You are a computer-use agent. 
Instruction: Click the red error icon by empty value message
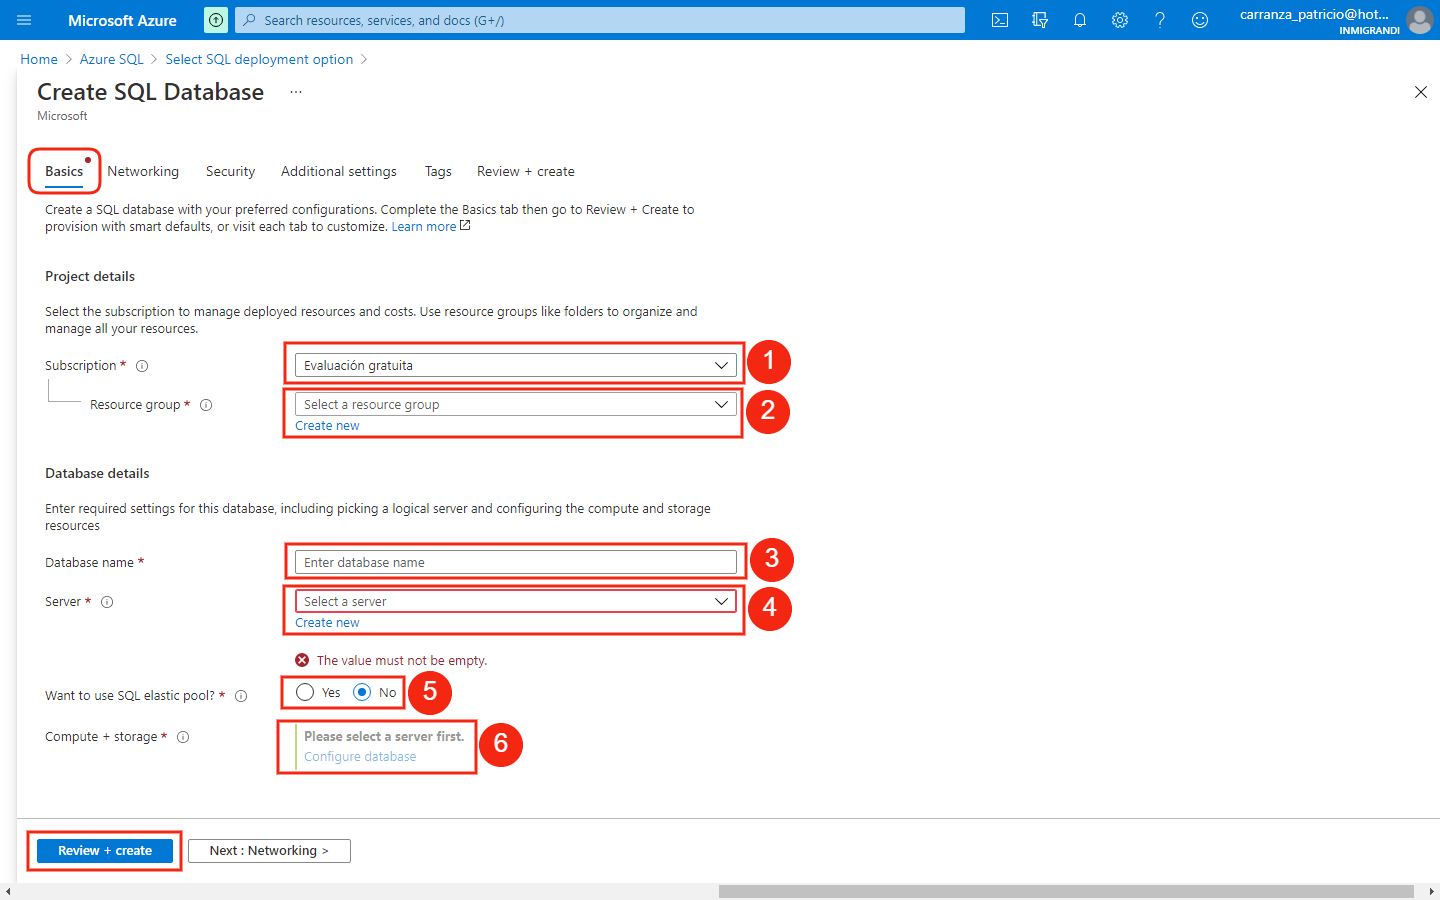pos(302,660)
